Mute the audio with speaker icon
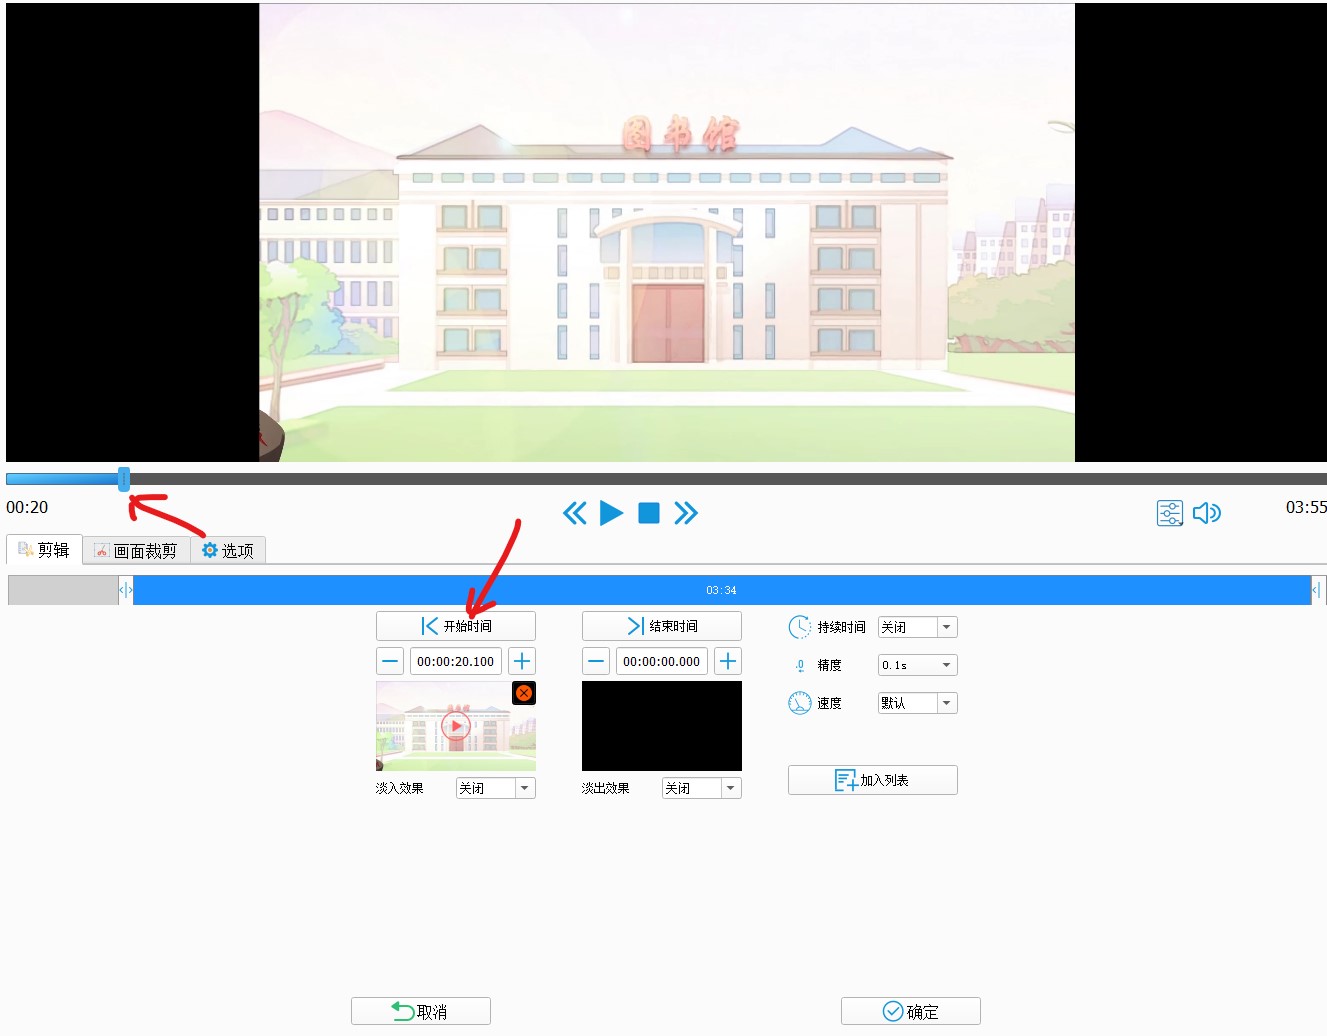This screenshot has width=1327, height=1036. point(1207,514)
